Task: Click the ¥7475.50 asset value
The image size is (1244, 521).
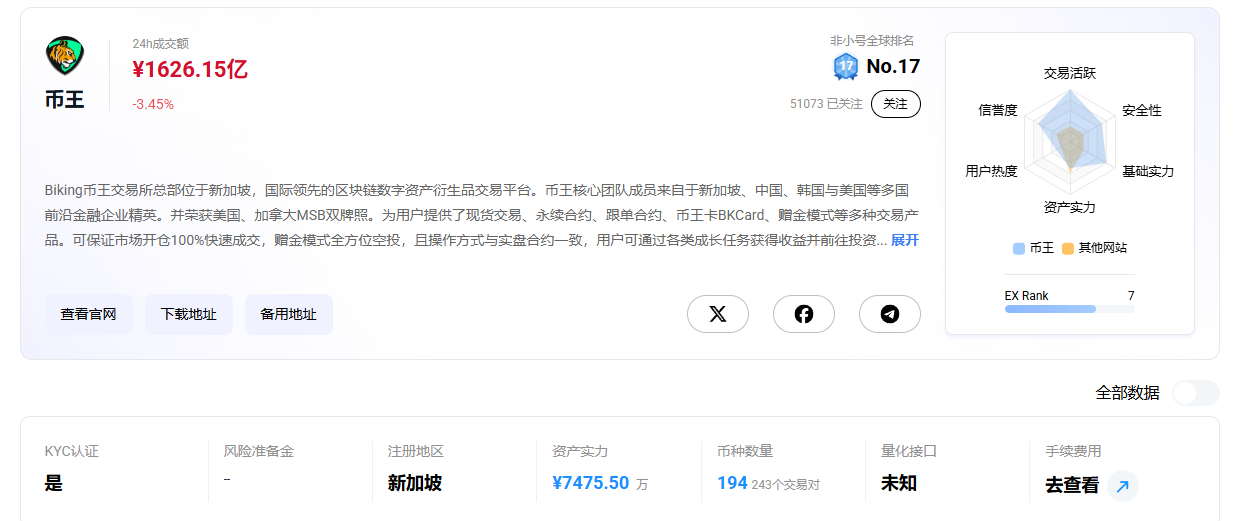Action: point(591,483)
